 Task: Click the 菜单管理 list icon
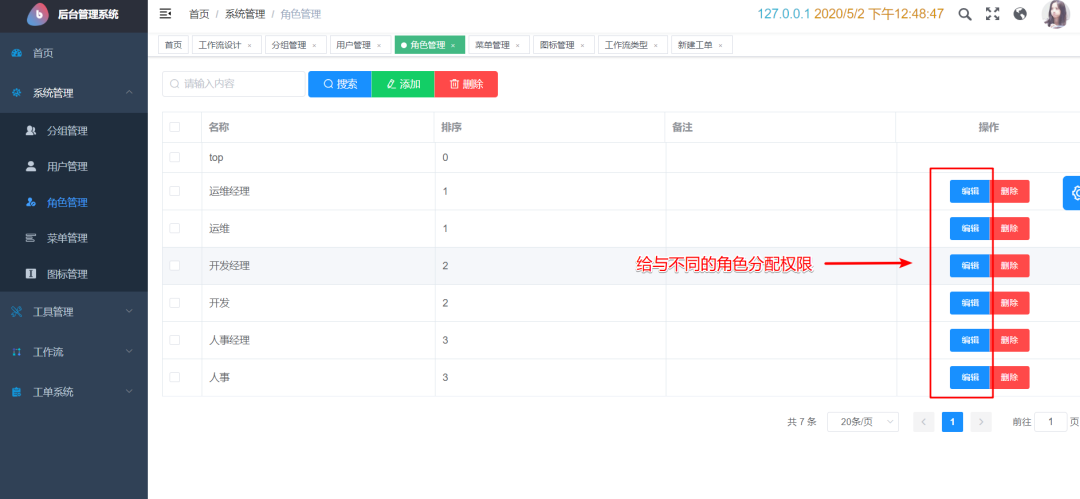31,238
